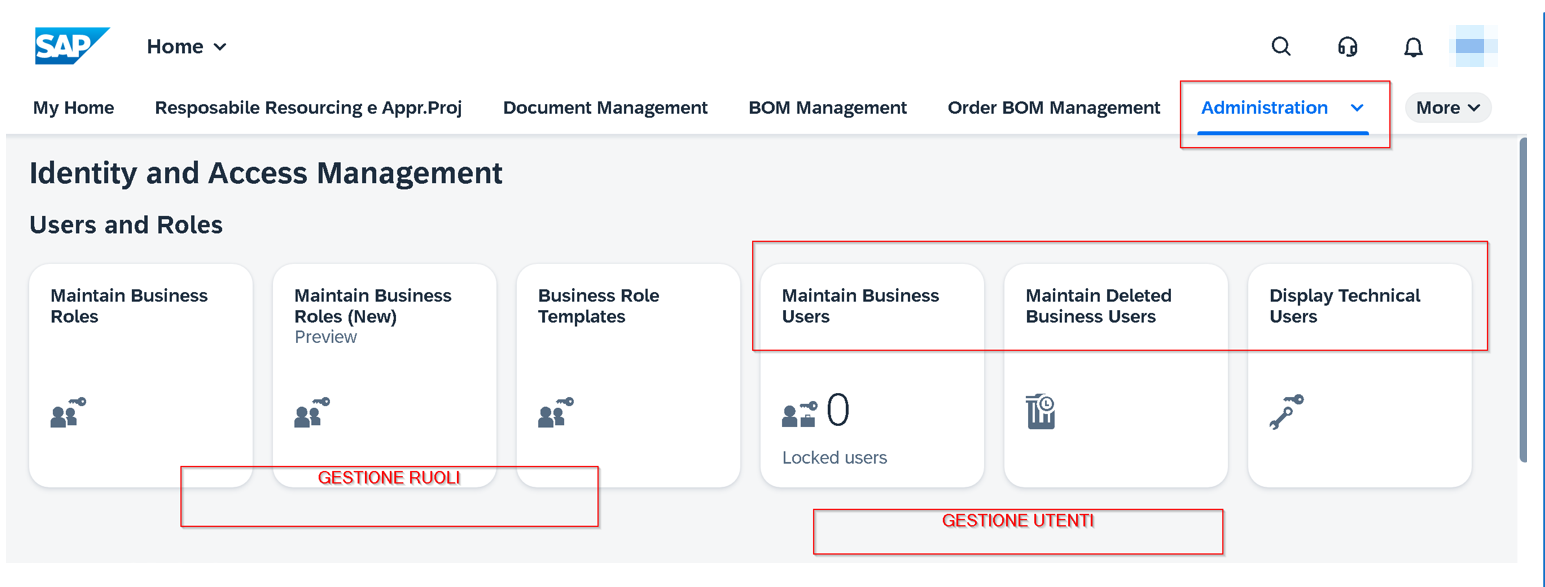This screenshot has height=587, width=1545.
Task: Click wrench key icon on Display Technical Users tile
Action: [x=1286, y=412]
